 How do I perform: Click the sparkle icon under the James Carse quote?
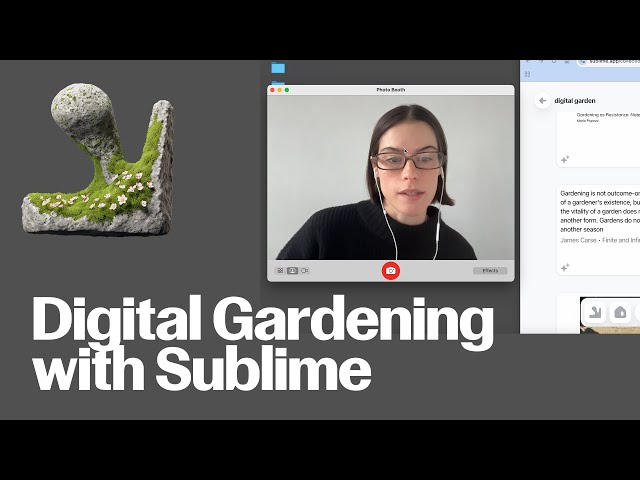565,267
